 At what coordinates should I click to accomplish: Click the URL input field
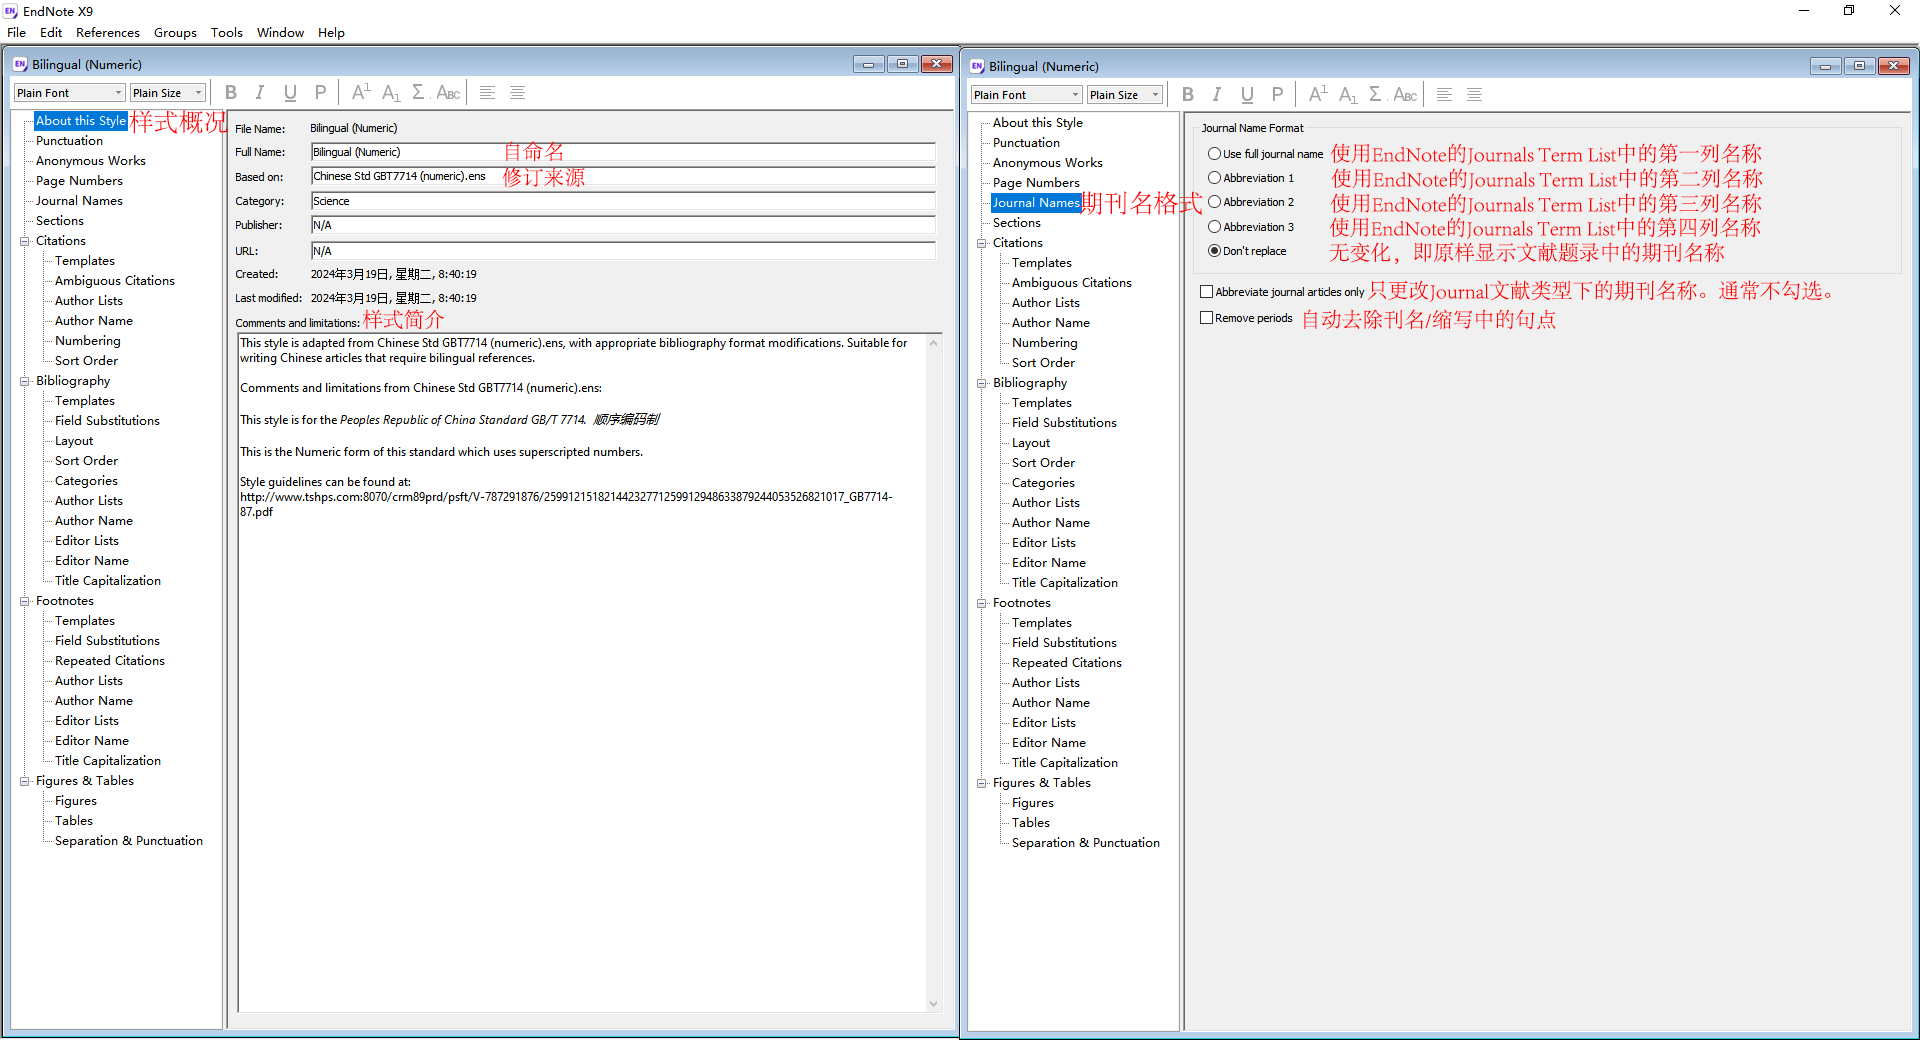(623, 251)
